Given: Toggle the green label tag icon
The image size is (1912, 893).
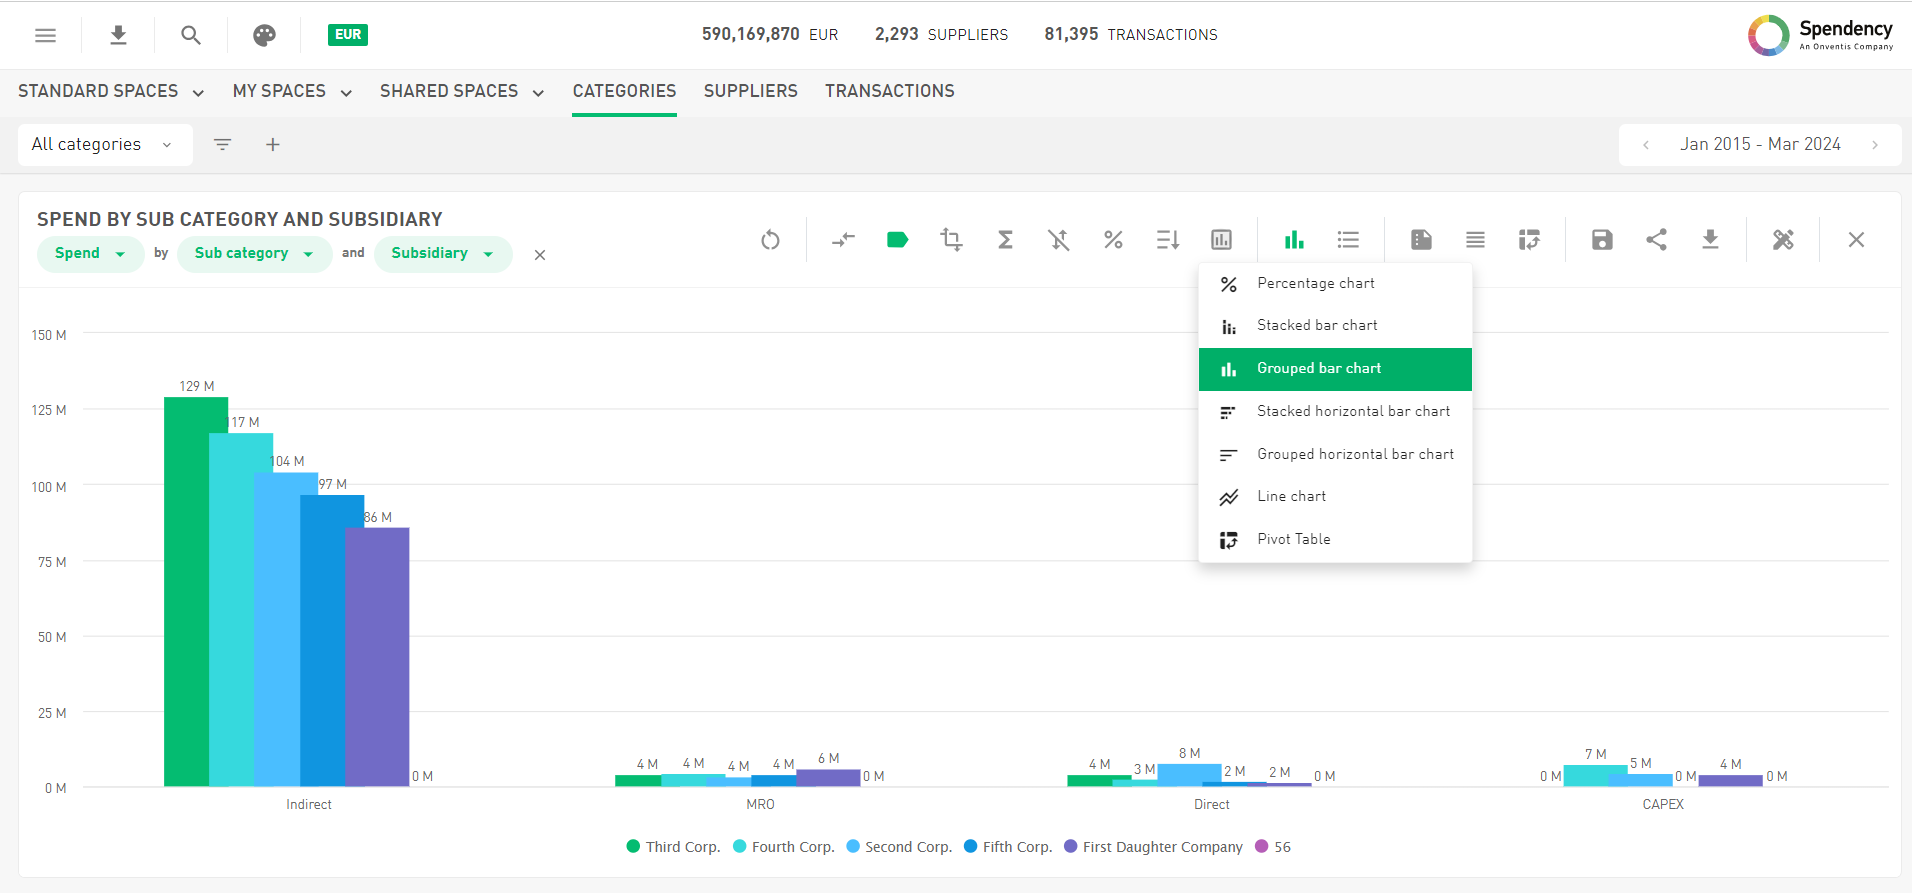Looking at the screenshot, I should coord(897,240).
